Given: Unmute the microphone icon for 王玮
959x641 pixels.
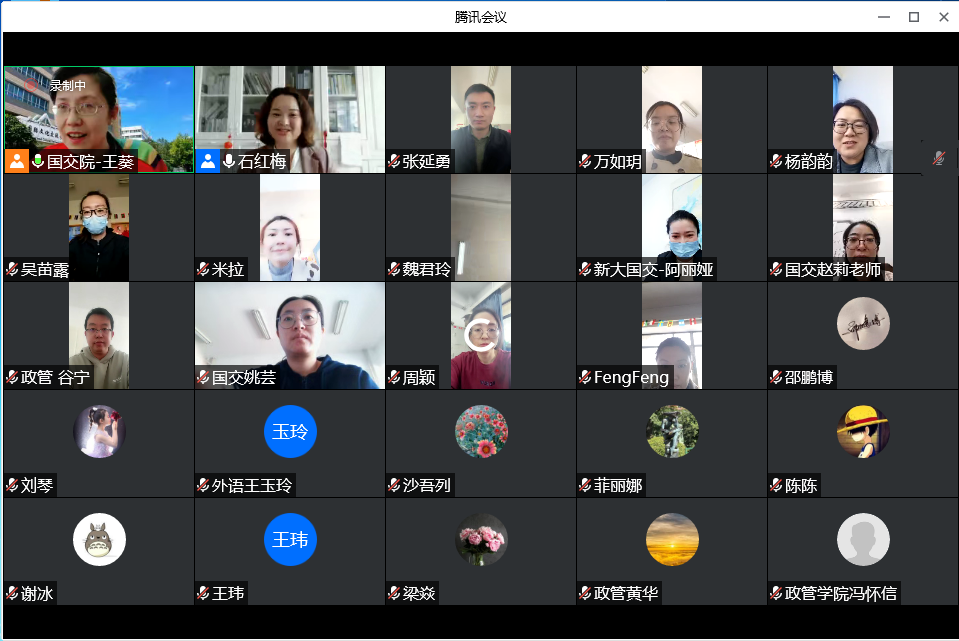Looking at the screenshot, I should [x=204, y=593].
